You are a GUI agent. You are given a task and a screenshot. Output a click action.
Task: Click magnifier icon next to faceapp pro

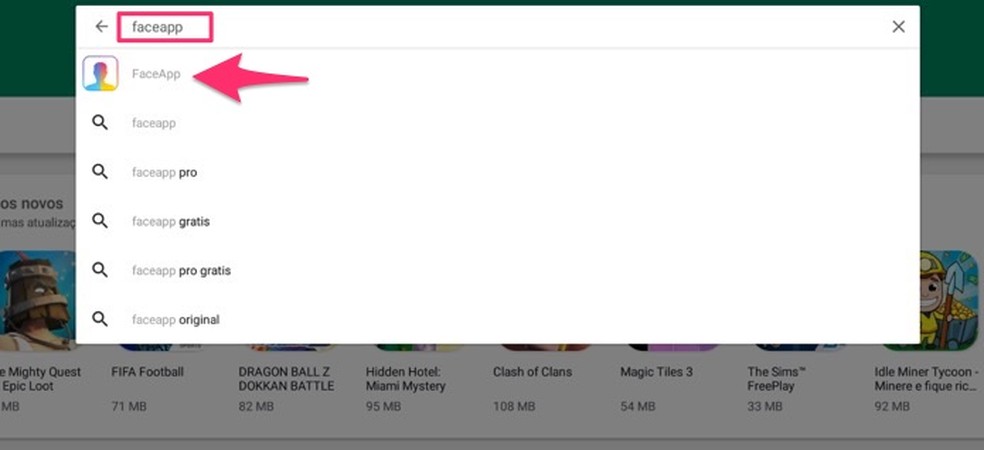pyautogui.click(x=100, y=172)
